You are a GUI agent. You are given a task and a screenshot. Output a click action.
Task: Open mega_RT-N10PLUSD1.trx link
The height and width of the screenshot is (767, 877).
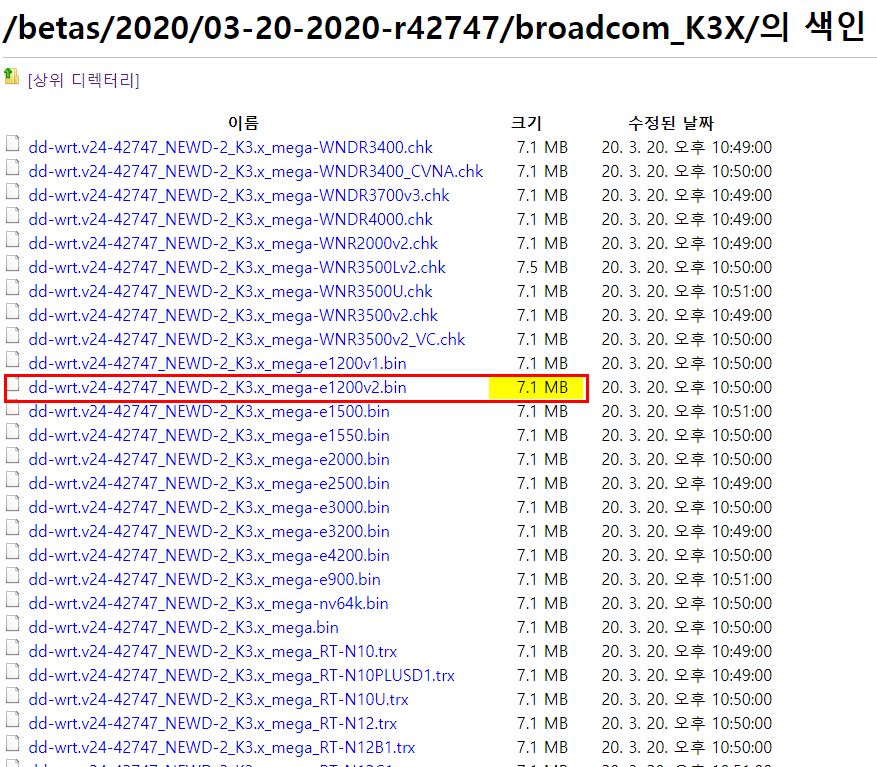click(242, 677)
